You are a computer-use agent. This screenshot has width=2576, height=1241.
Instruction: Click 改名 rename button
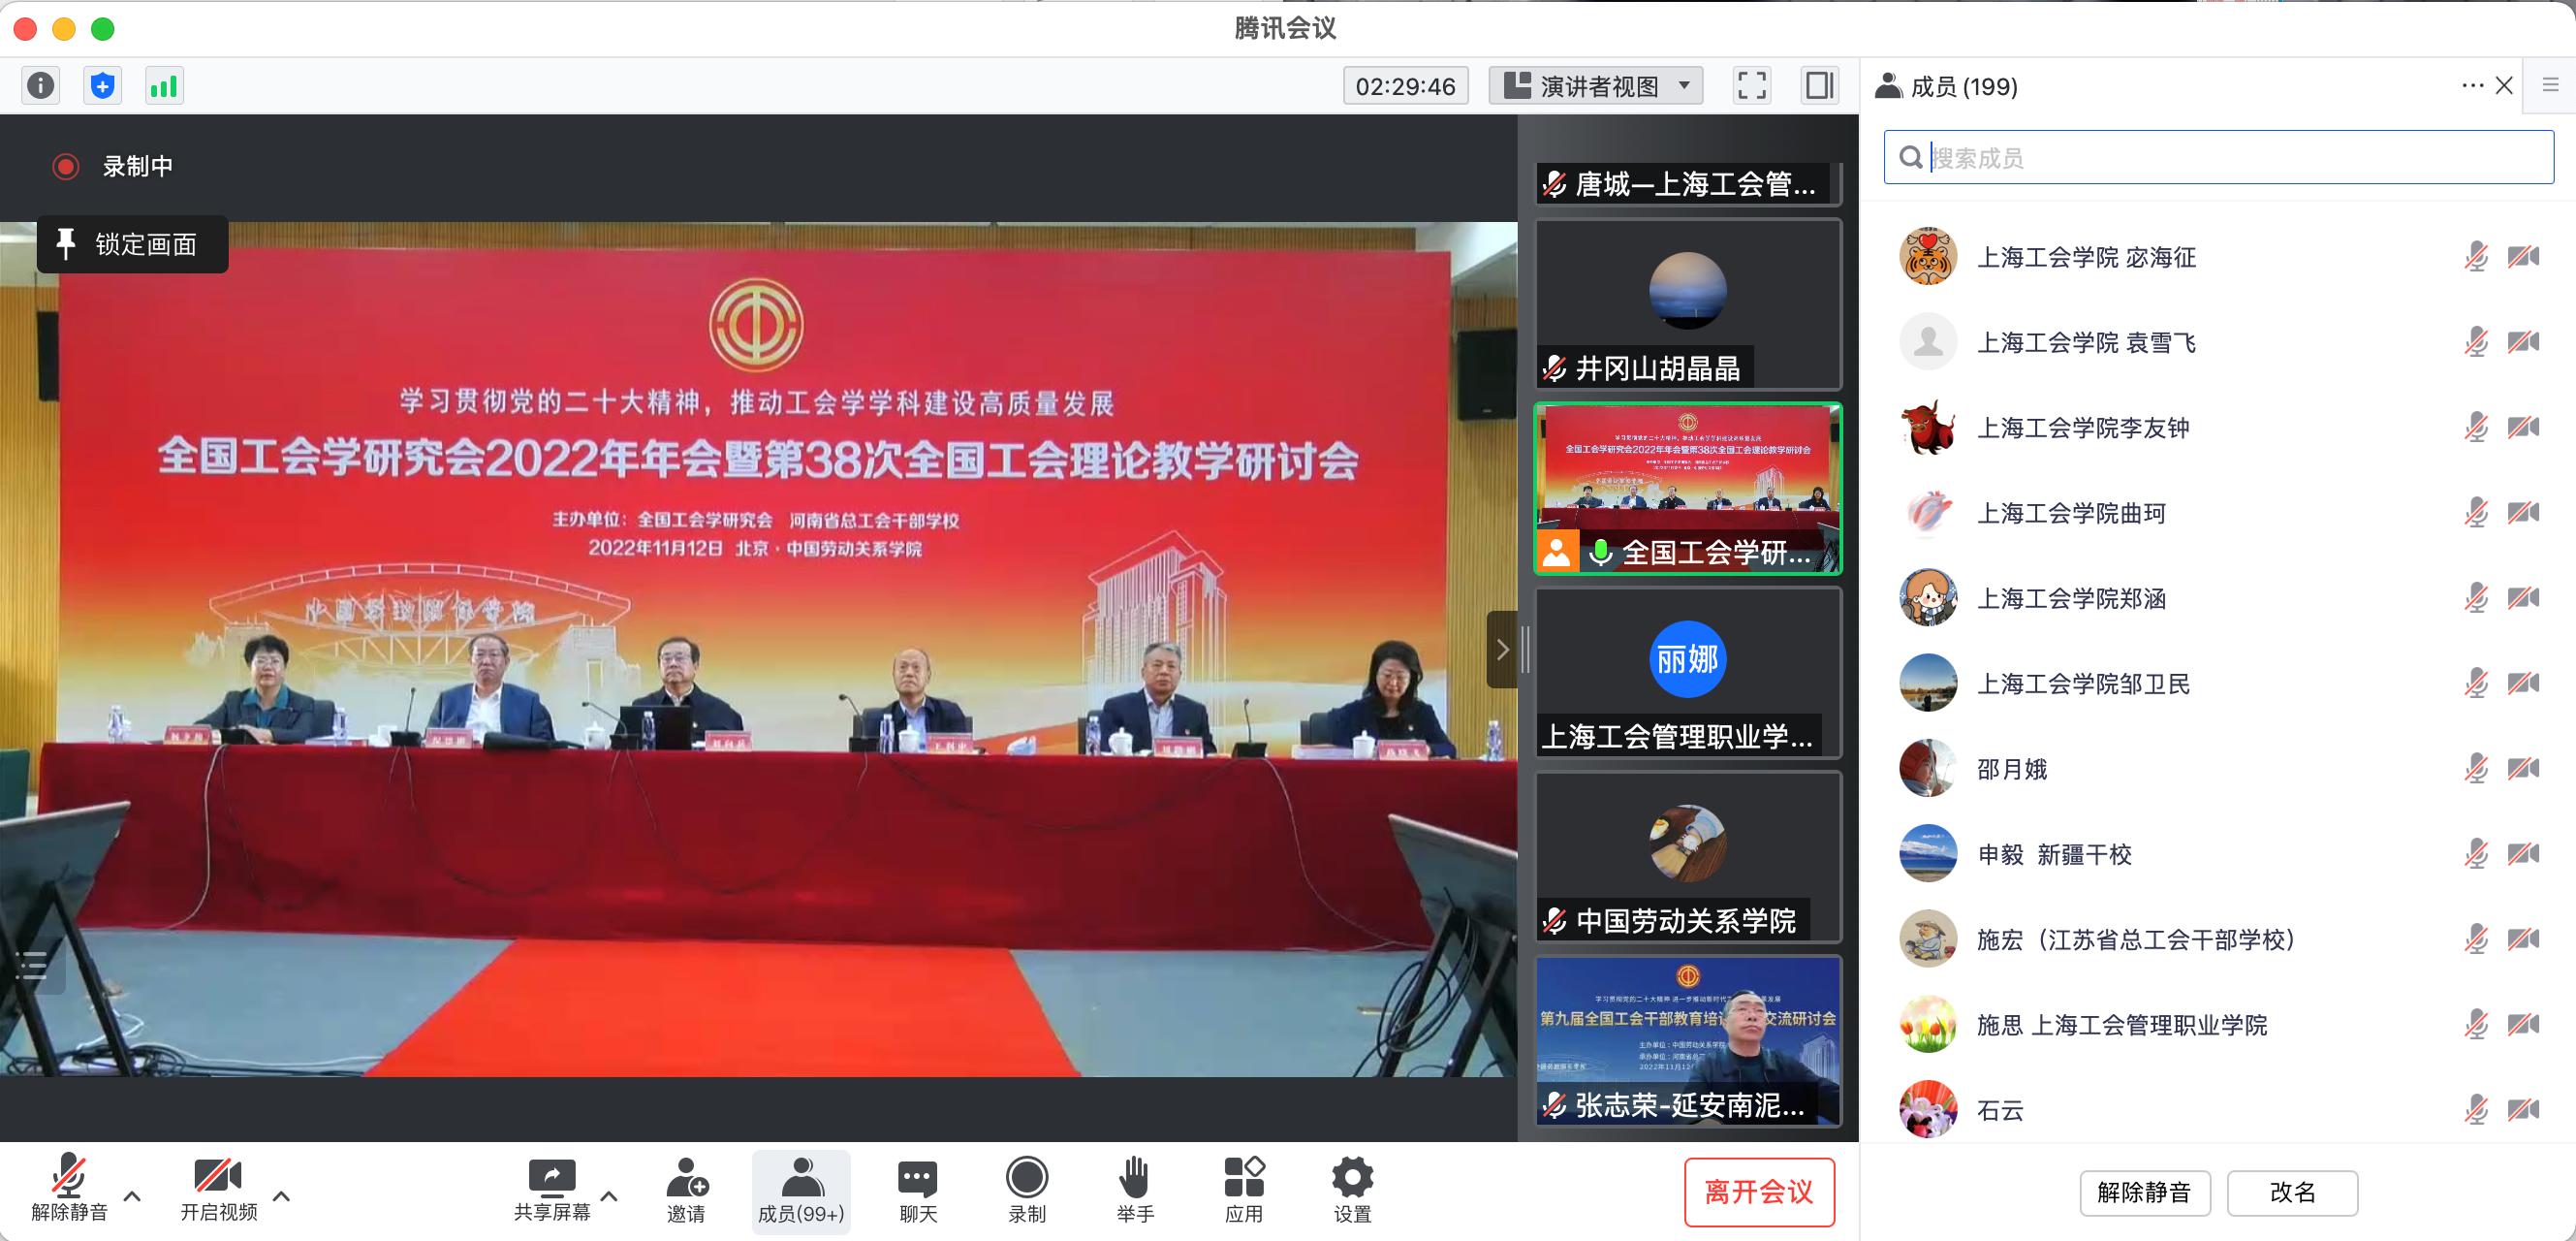click(2292, 1192)
